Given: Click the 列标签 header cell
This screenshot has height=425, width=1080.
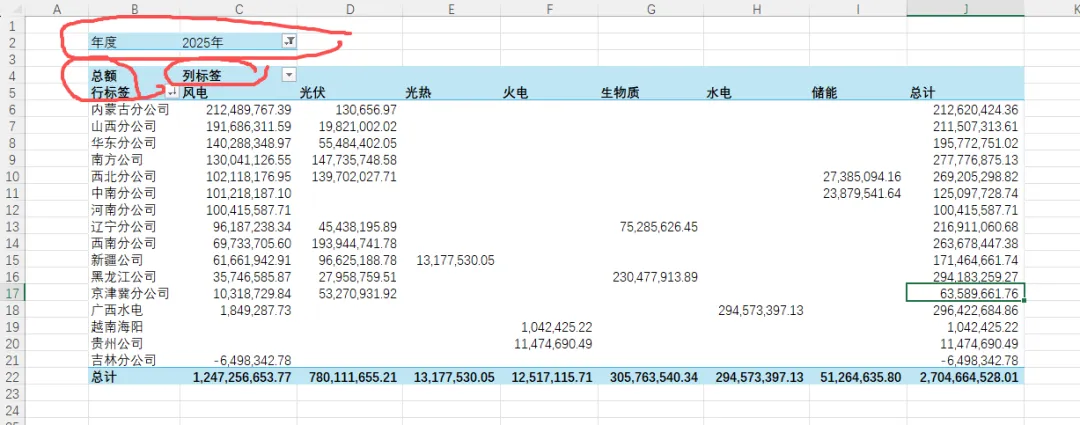Looking at the screenshot, I should (x=201, y=75).
